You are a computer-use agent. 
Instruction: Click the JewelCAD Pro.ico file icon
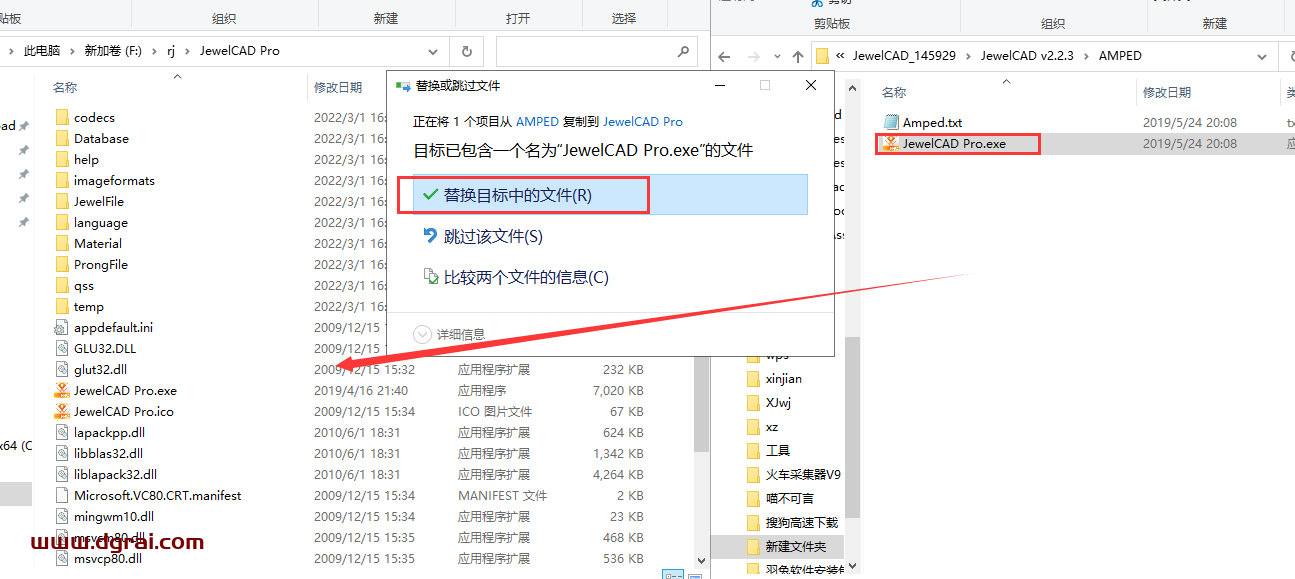pos(62,411)
